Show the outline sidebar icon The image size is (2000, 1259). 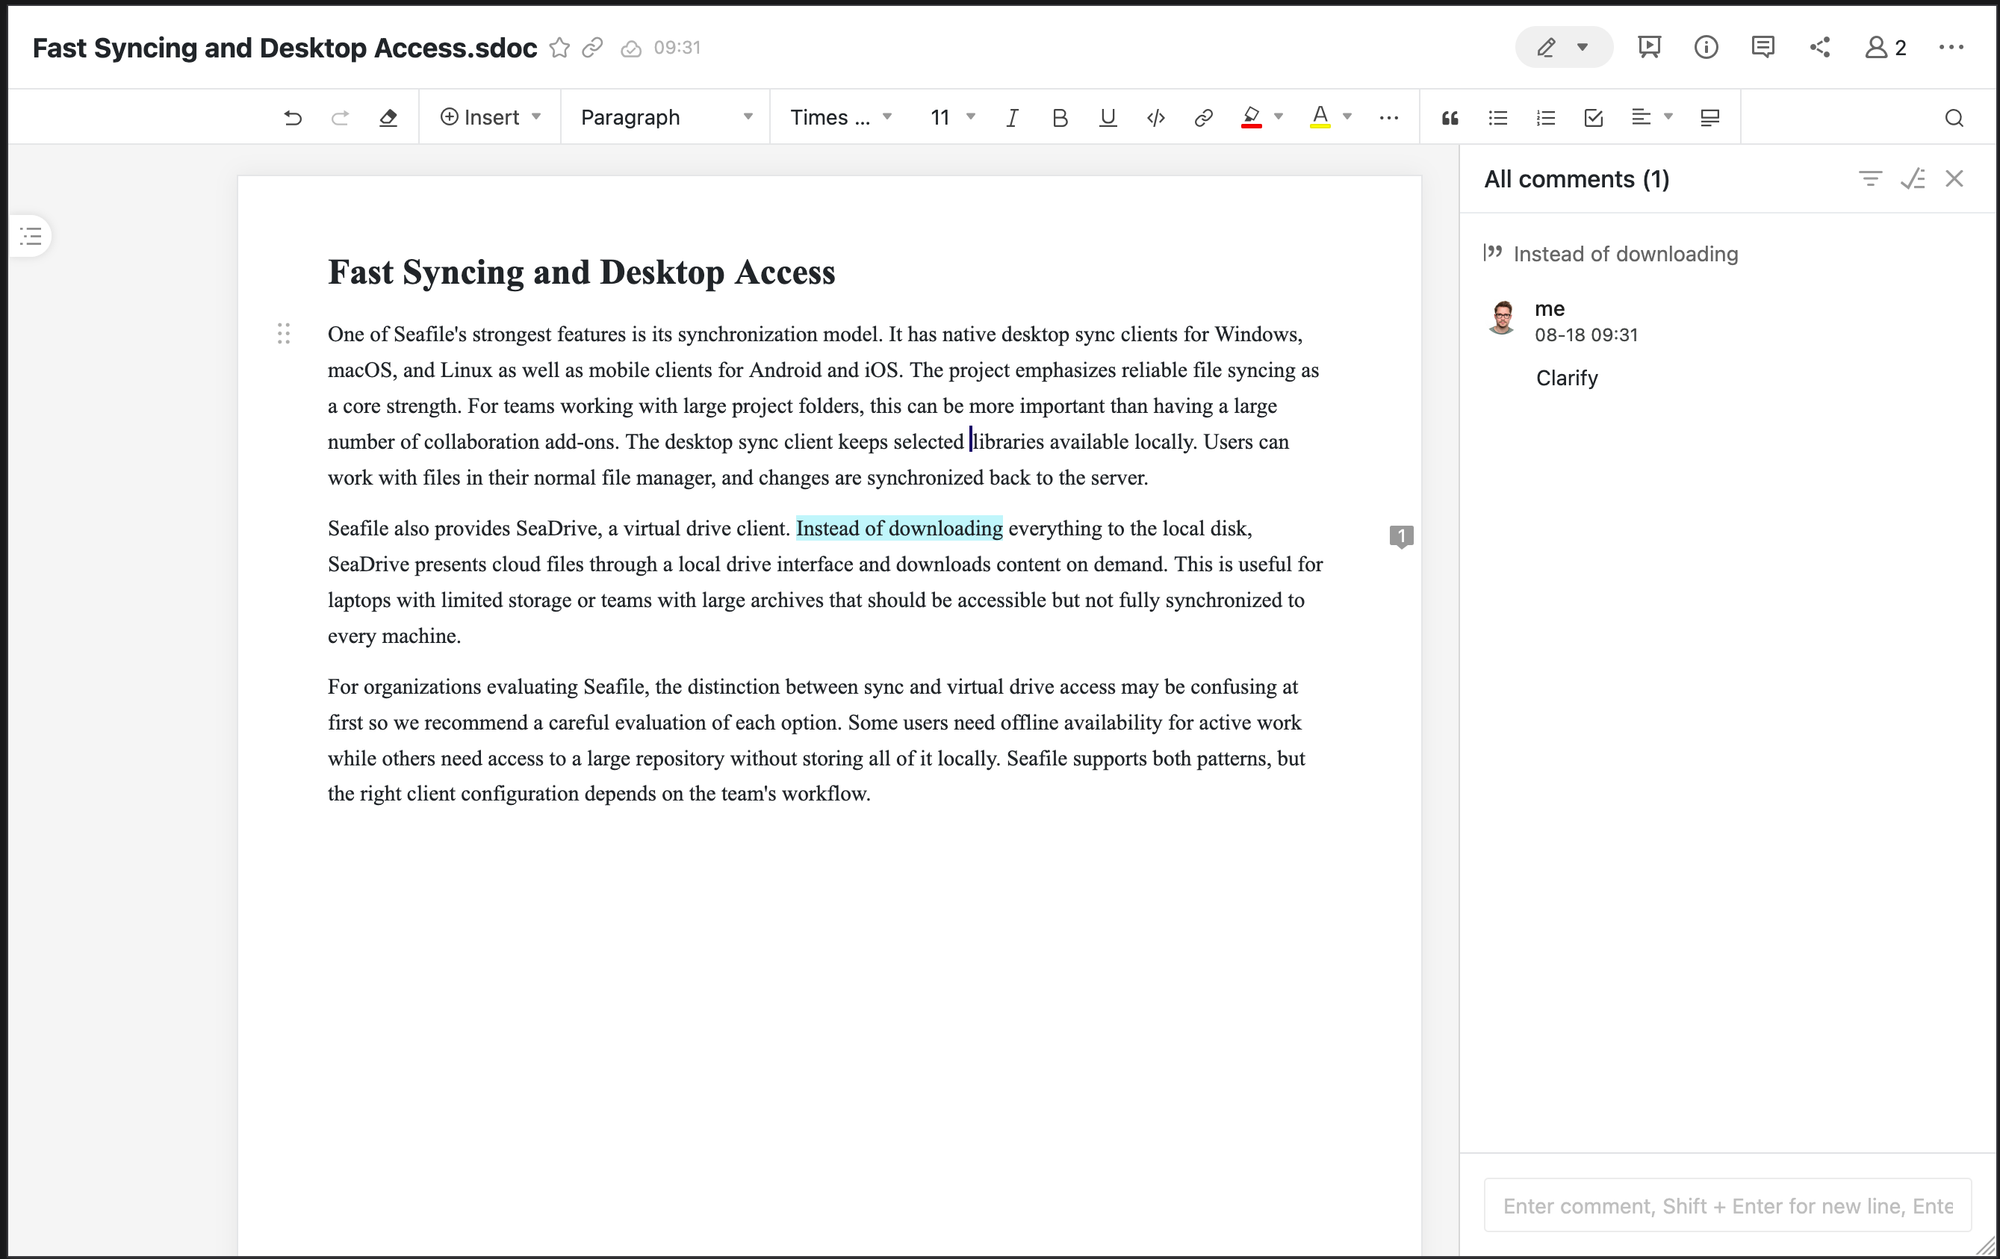31,236
